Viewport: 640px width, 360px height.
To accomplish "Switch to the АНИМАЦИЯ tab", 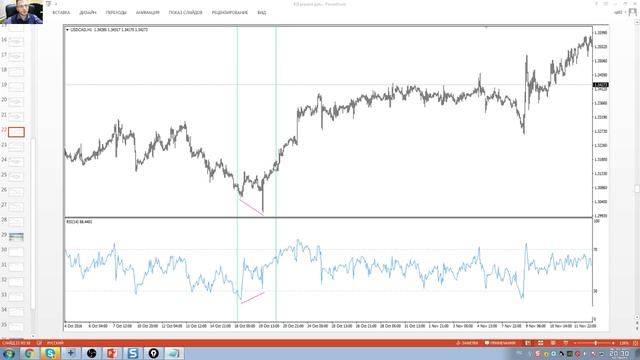I will pyautogui.click(x=148, y=13).
